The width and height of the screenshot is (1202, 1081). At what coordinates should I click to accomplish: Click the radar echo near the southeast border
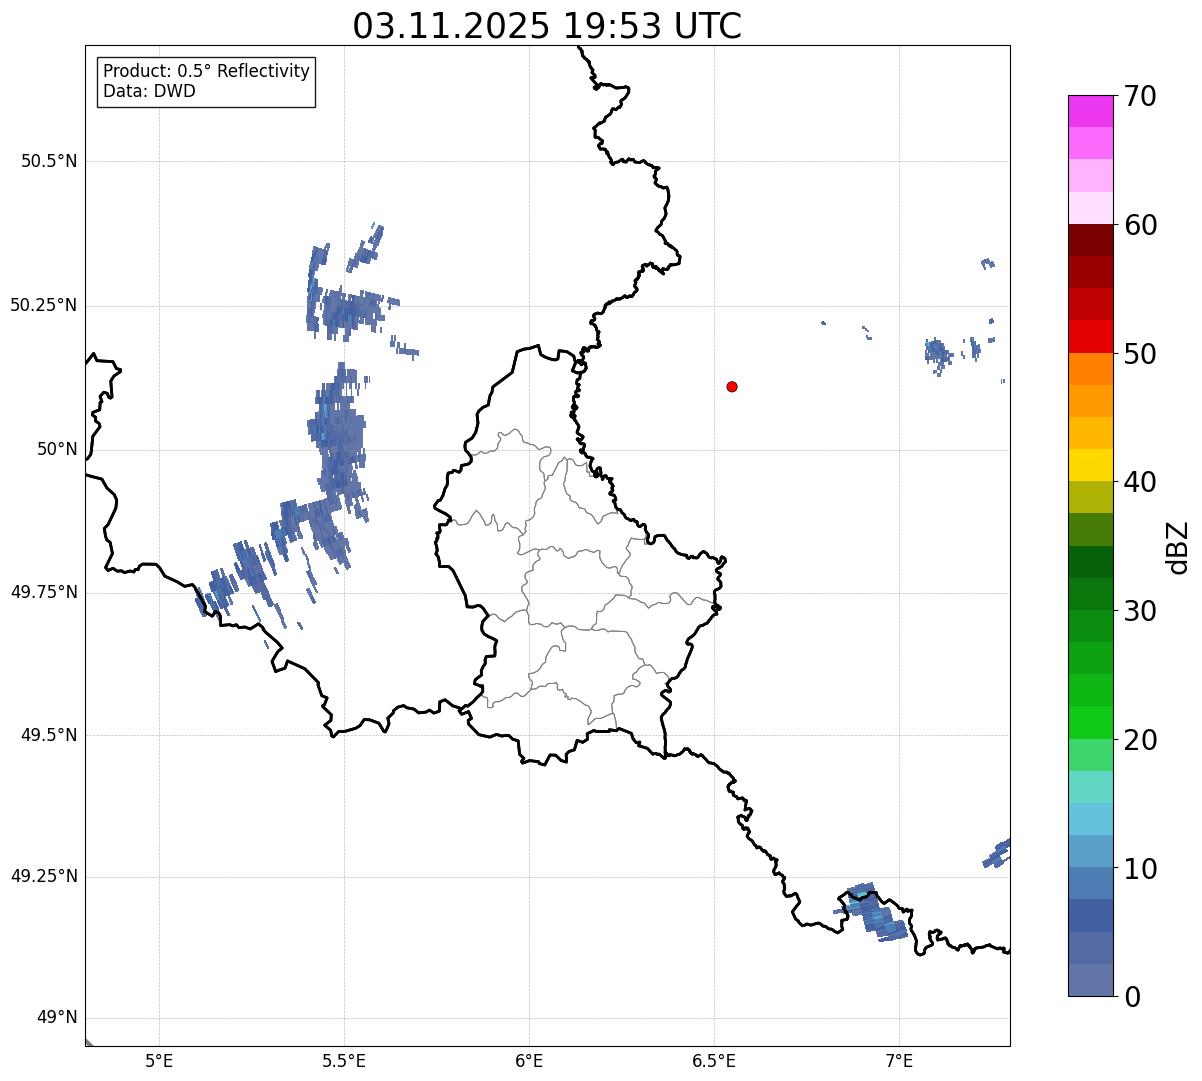click(872, 912)
